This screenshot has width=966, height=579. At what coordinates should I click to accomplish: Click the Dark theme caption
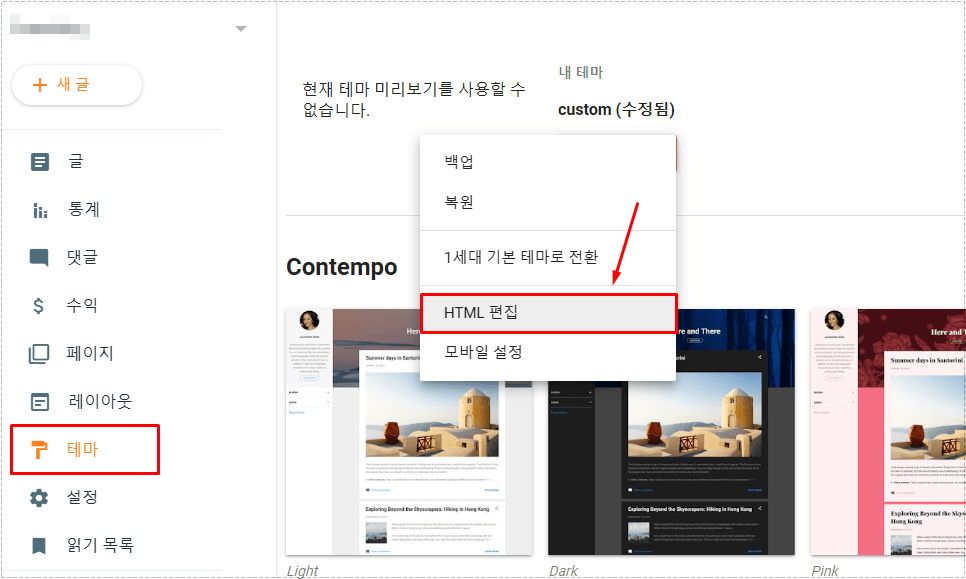564,571
